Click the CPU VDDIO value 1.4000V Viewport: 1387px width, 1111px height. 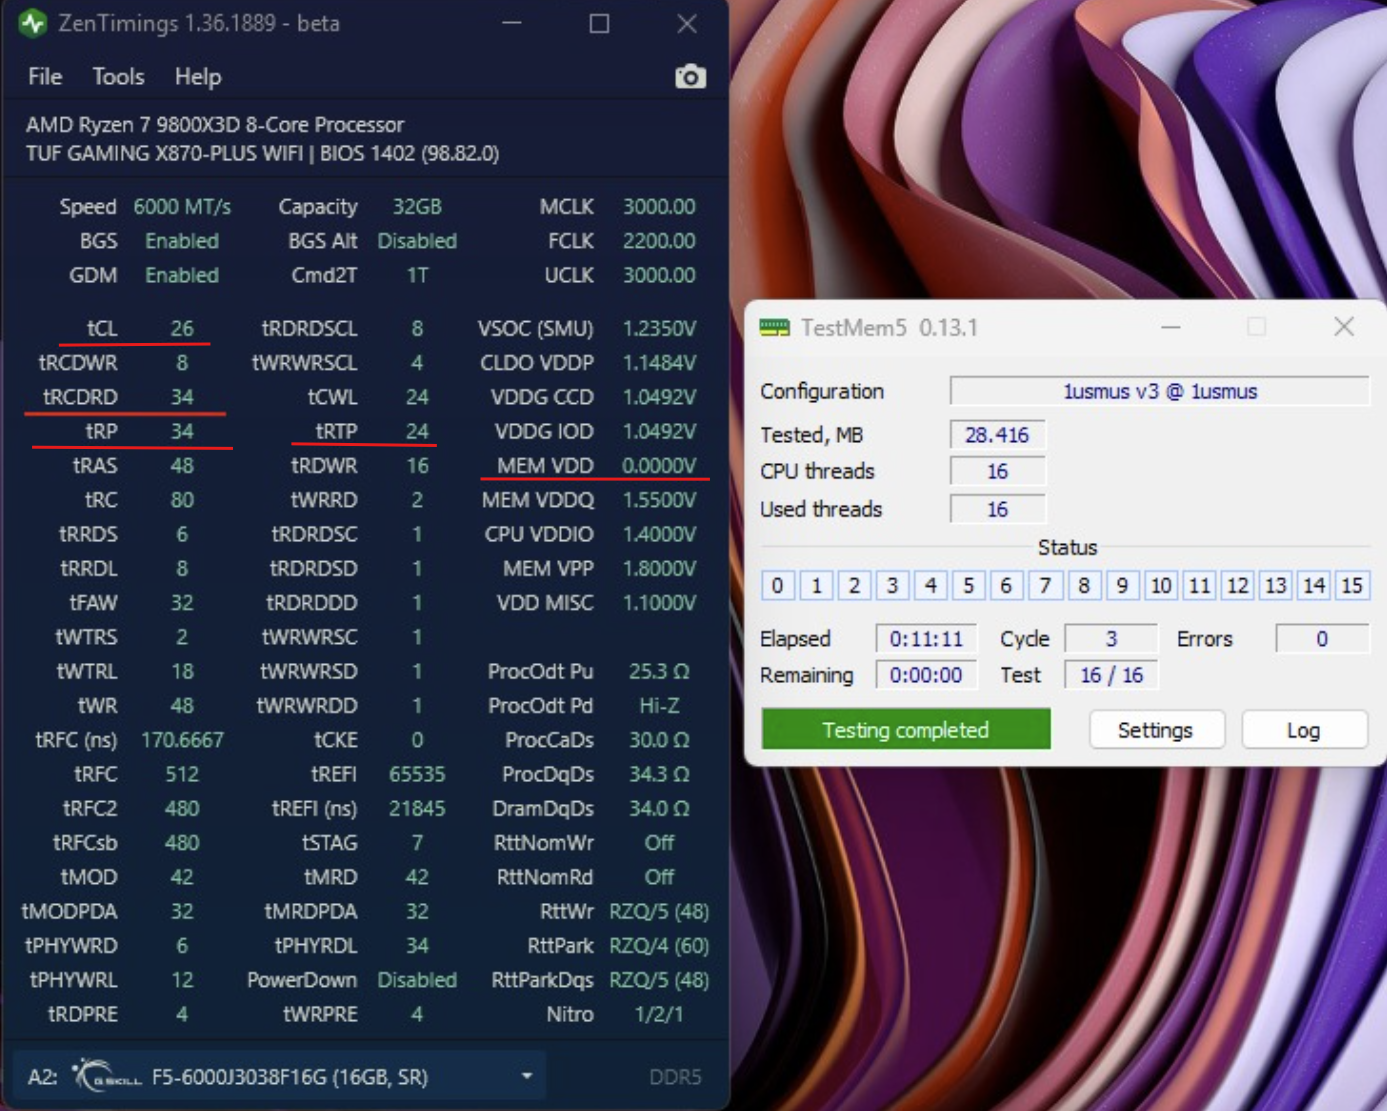(659, 534)
